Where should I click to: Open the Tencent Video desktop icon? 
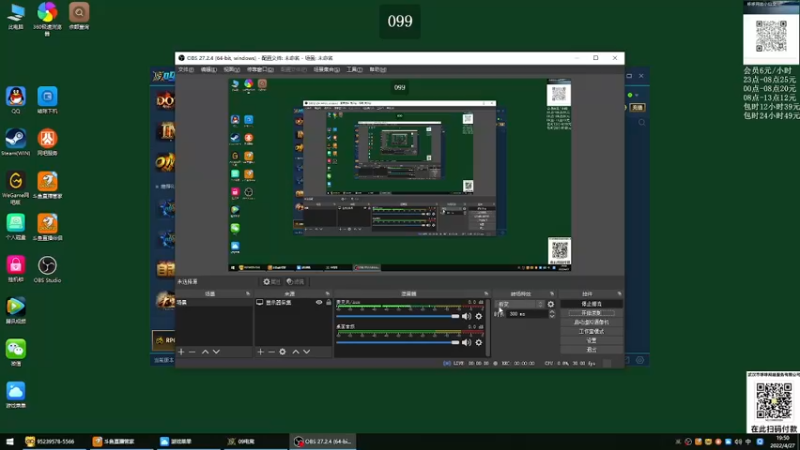coord(16,310)
